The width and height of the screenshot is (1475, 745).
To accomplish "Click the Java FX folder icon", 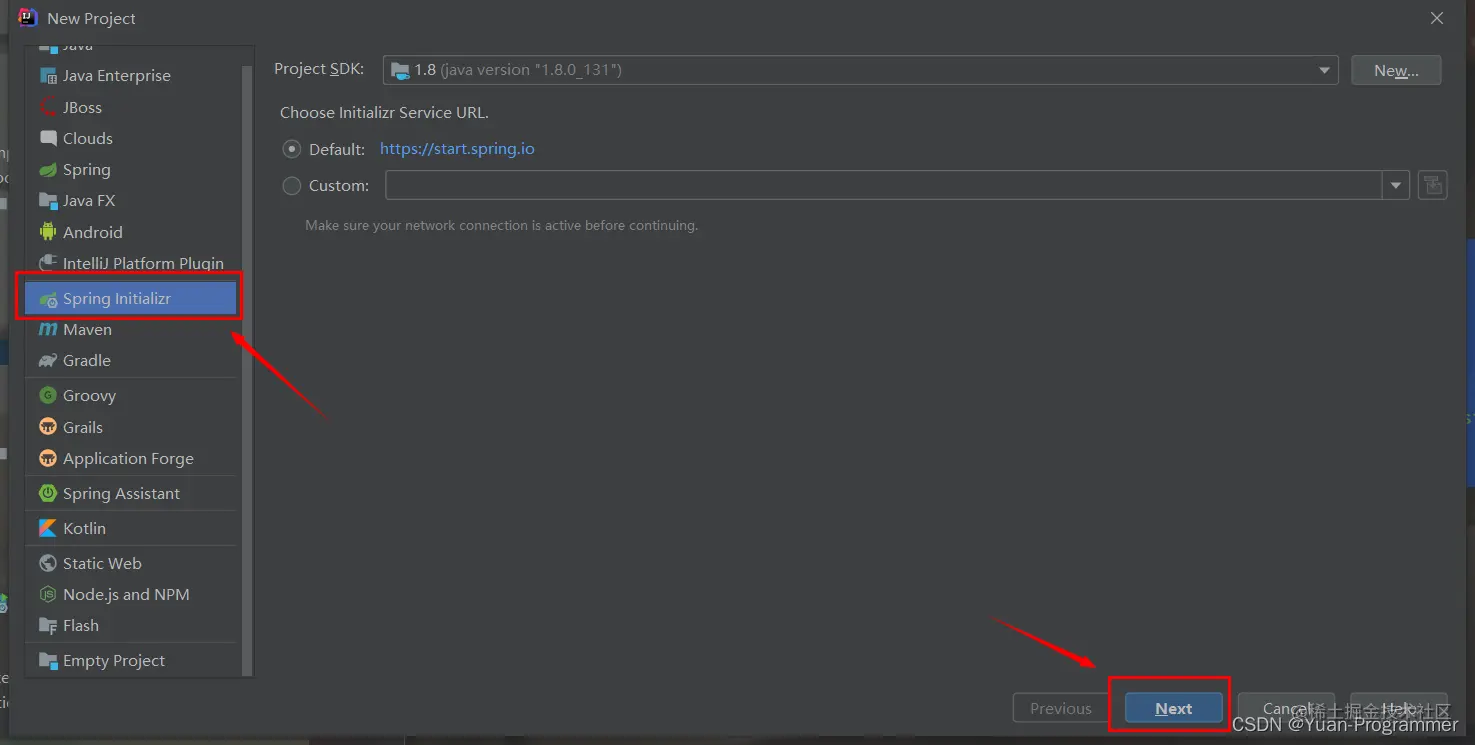I will 48,201.
